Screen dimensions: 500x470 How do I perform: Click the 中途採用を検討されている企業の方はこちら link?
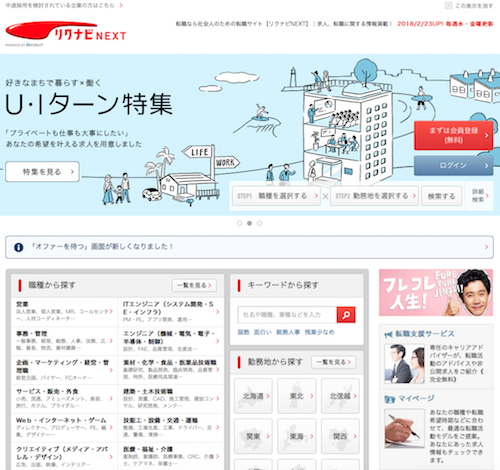coord(64,5)
